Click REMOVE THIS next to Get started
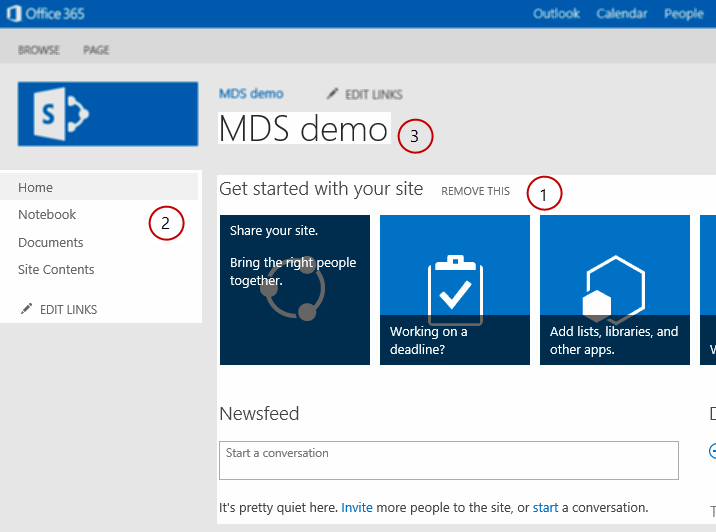 [x=475, y=191]
